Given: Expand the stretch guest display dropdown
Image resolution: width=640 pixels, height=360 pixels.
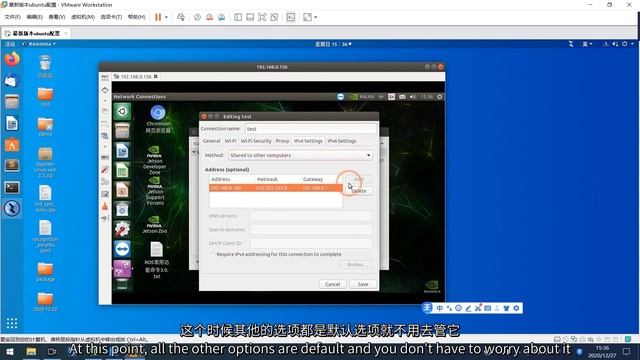Looking at the screenshot, I should pyautogui.click(x=316, y=17).
